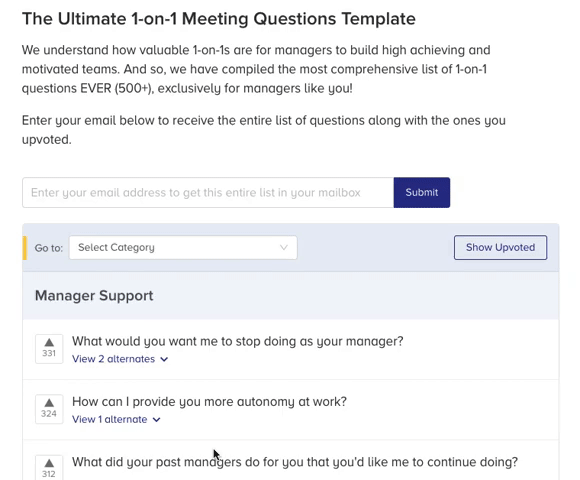
Task: Toggle the Show Upvoted filter
Action: click(x=500, y=247)
